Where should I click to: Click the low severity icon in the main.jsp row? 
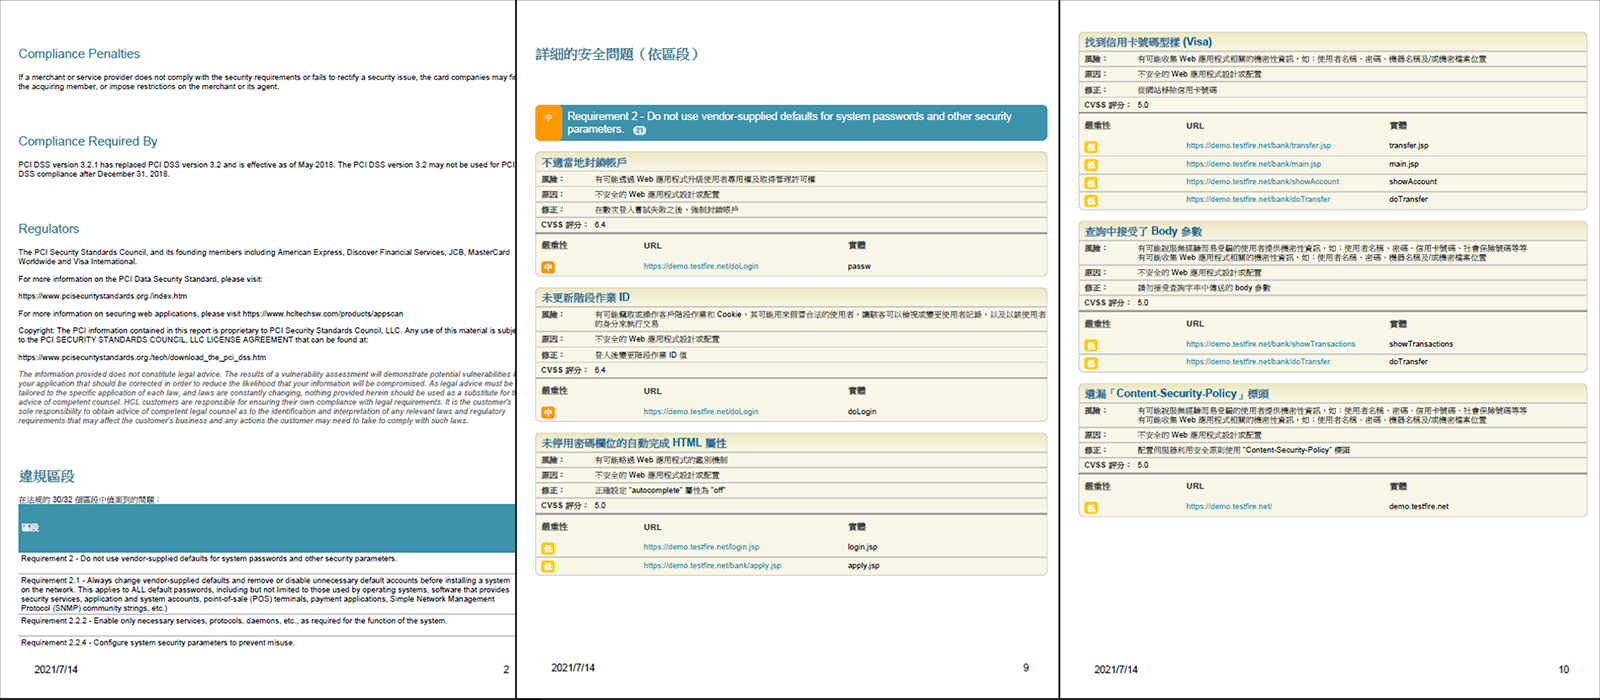1091,165
